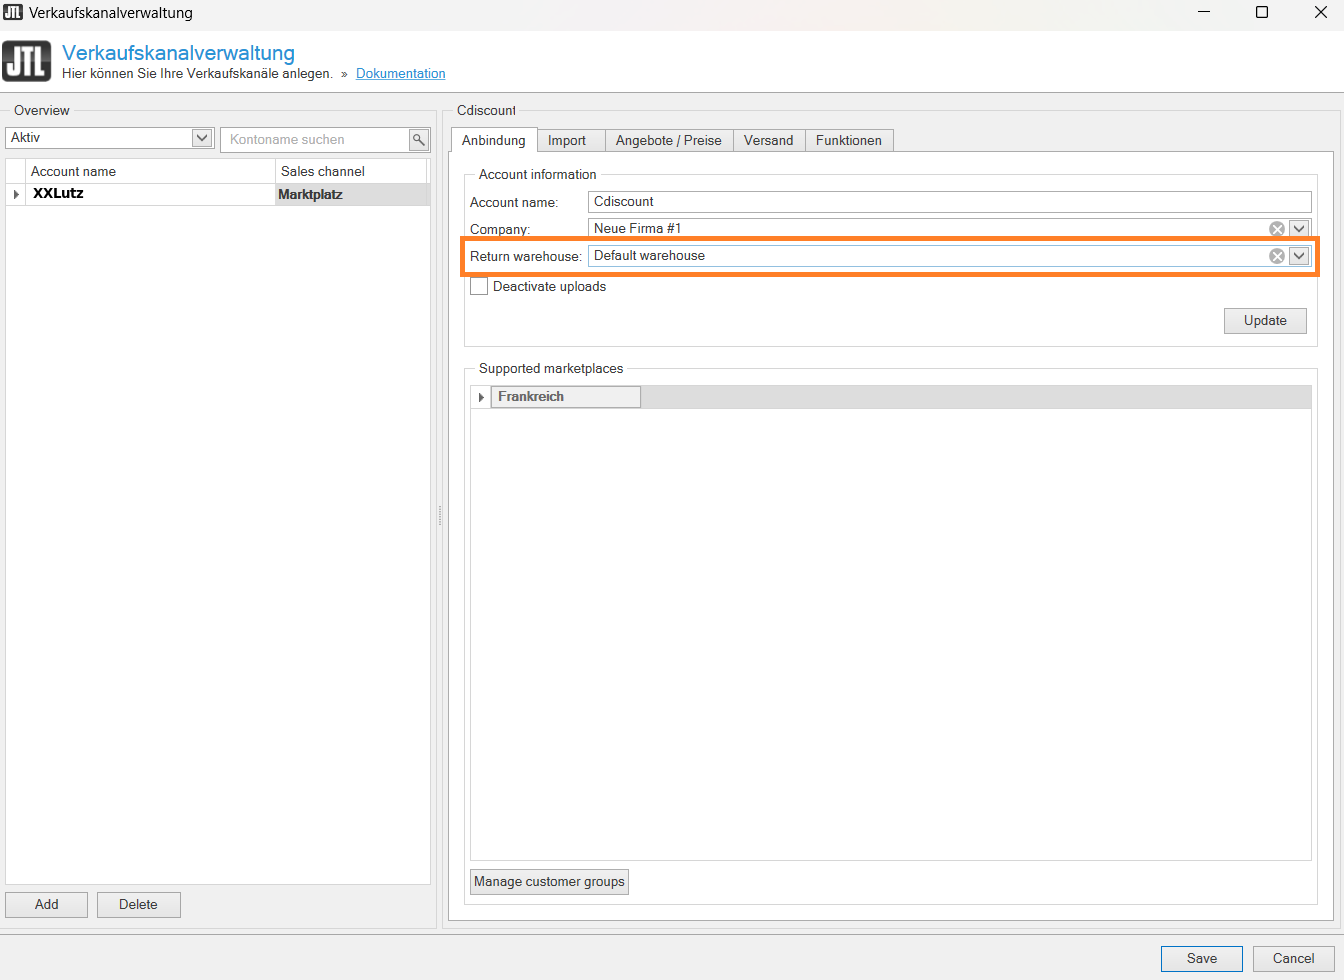This screenshot has height=980, width=1344.
Task: Open the Dokumentation link
Action: coord(400,74)
